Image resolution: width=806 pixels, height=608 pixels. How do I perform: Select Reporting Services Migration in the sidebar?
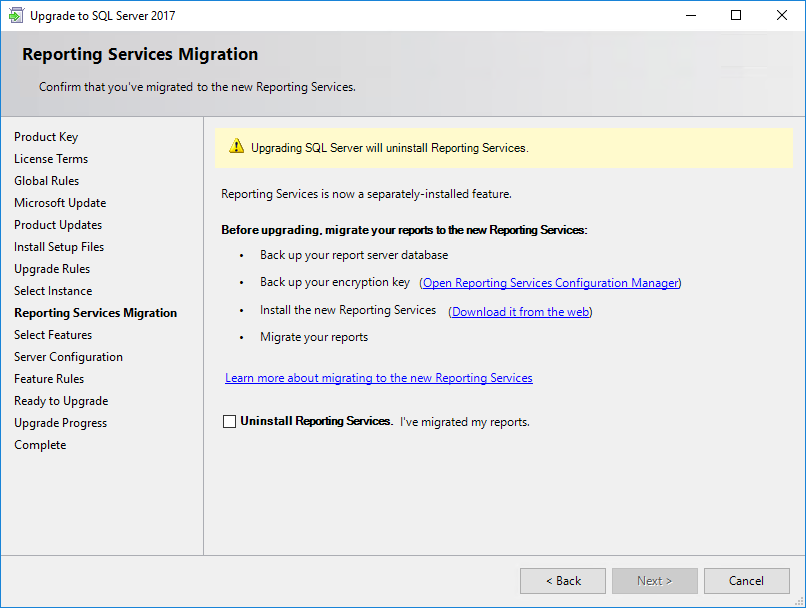96,313
